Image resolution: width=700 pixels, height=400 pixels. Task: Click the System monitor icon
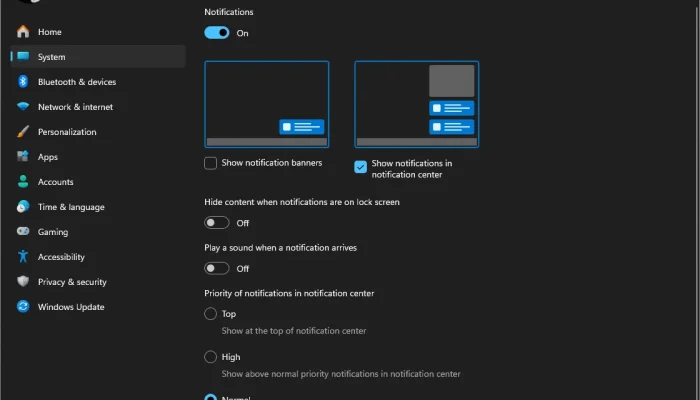point(23,57)
